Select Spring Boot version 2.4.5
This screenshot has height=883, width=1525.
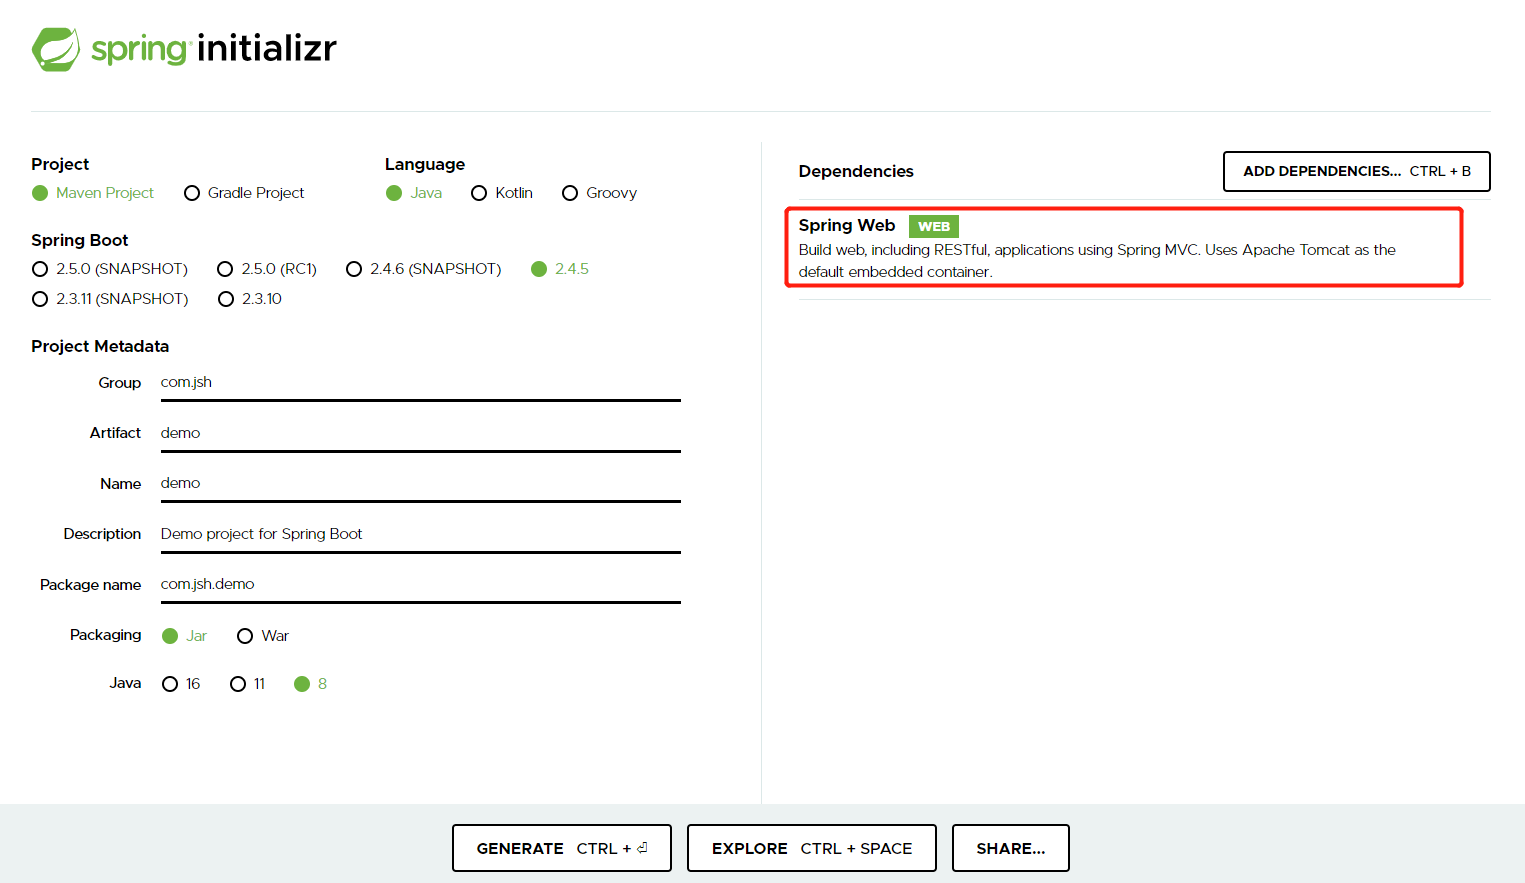click(x=560, y=269)
